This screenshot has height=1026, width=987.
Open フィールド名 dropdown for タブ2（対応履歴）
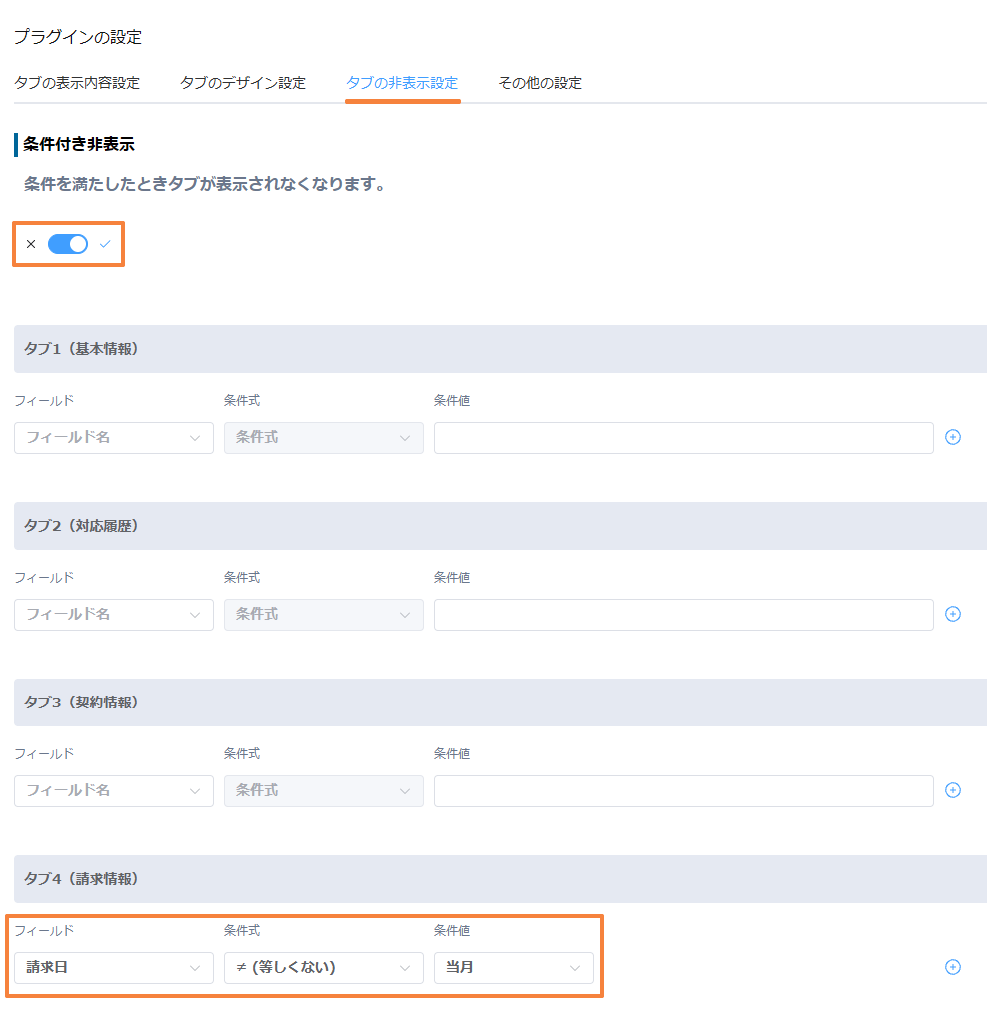point(114,615)
